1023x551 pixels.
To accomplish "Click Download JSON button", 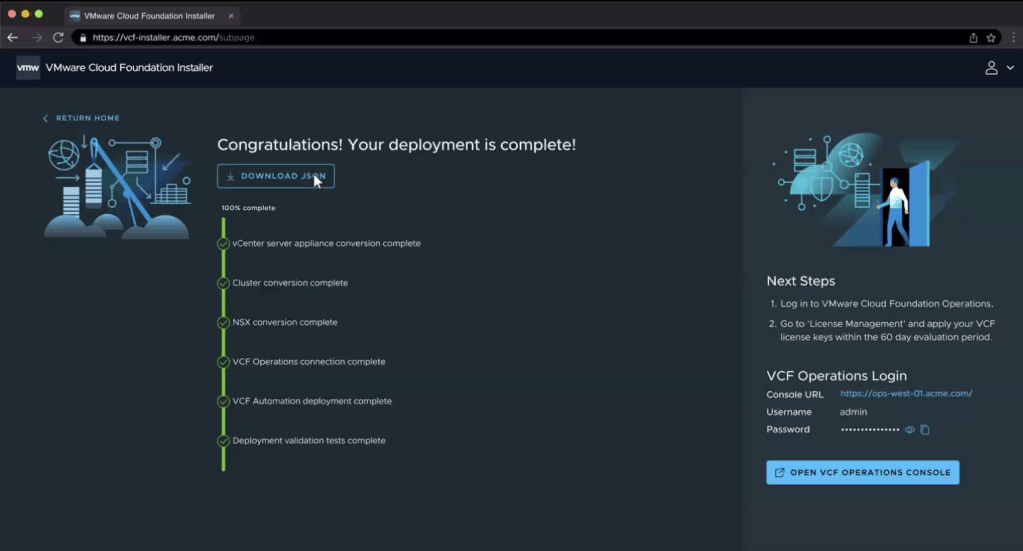I will [x=276, y=176].
